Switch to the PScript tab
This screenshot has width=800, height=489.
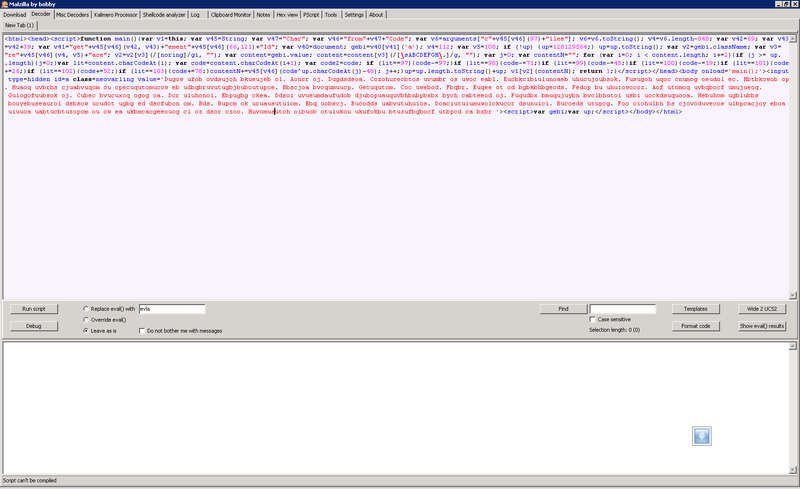click(311, 15)
